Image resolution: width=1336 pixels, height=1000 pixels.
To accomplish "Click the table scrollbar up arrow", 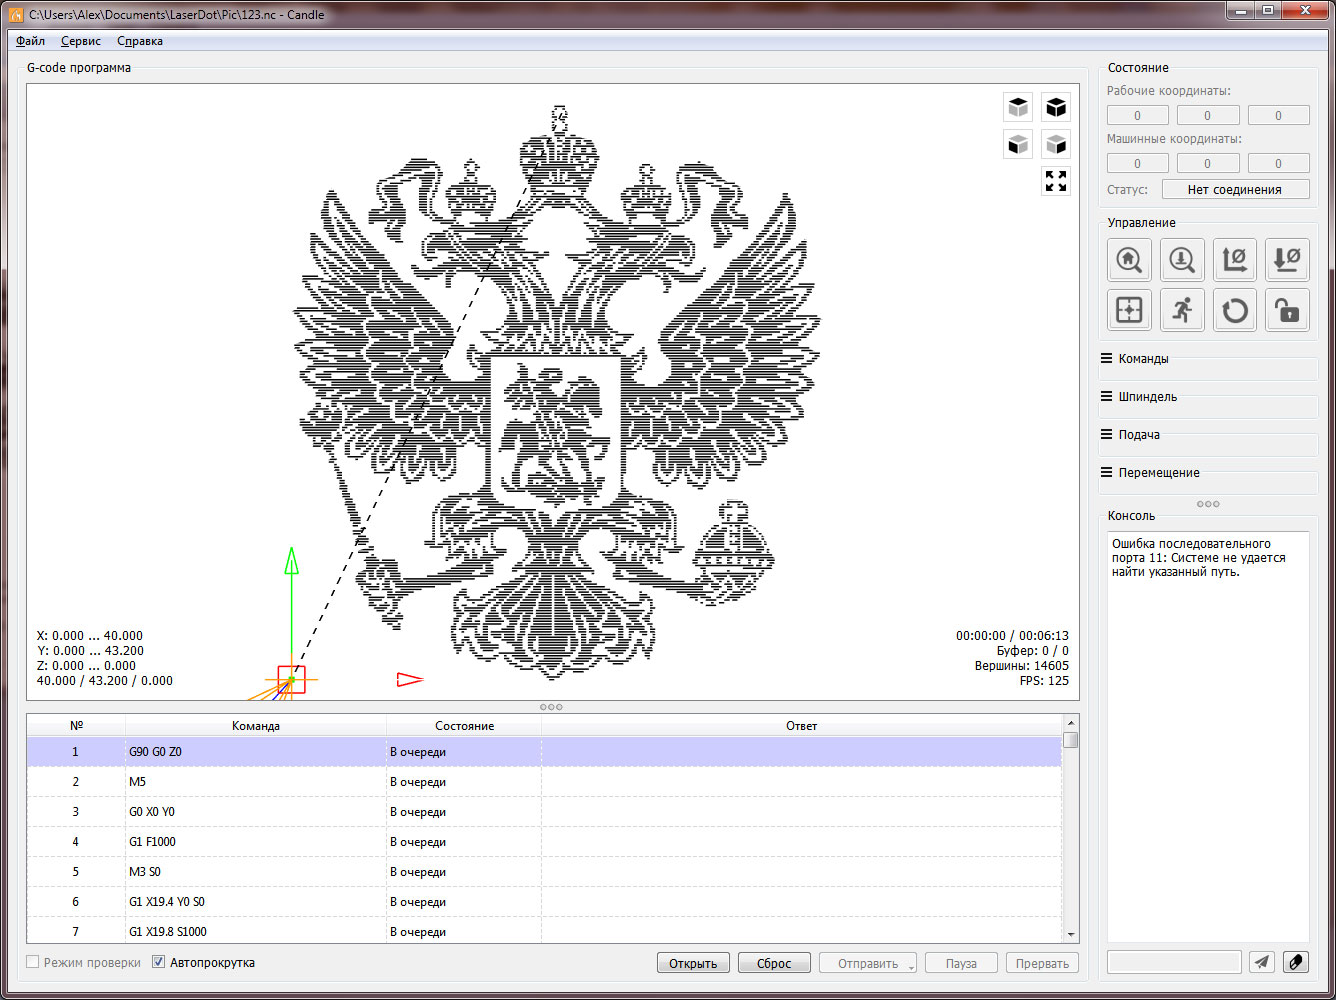I will click(1071, 723).
